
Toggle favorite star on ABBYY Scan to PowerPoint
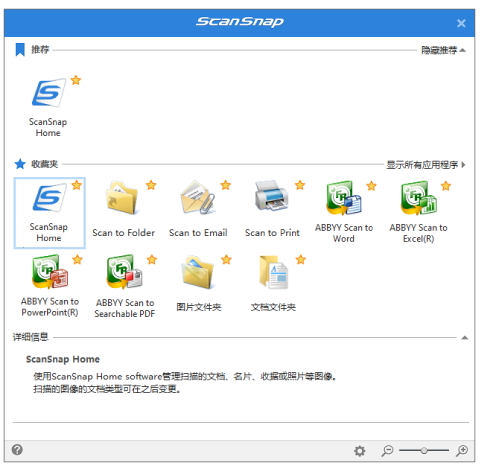(77, 259)
